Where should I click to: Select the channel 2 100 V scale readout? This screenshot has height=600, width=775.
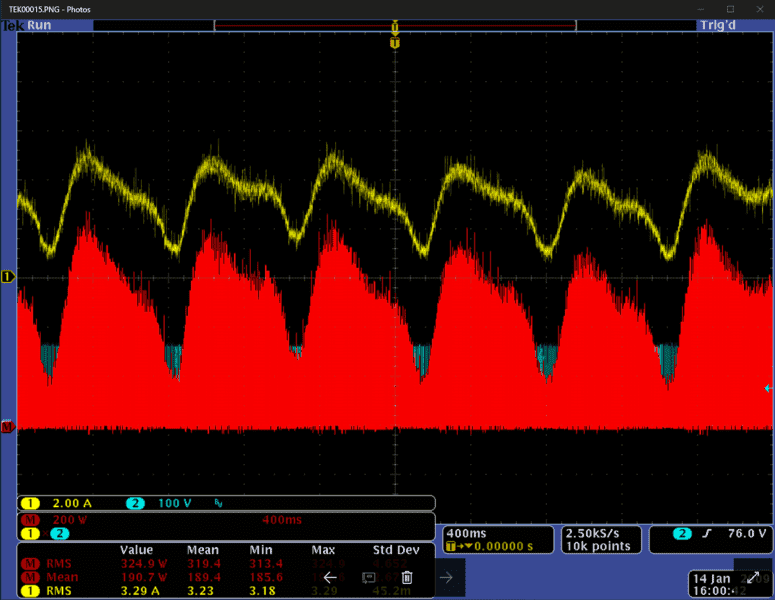pos(165,503)
